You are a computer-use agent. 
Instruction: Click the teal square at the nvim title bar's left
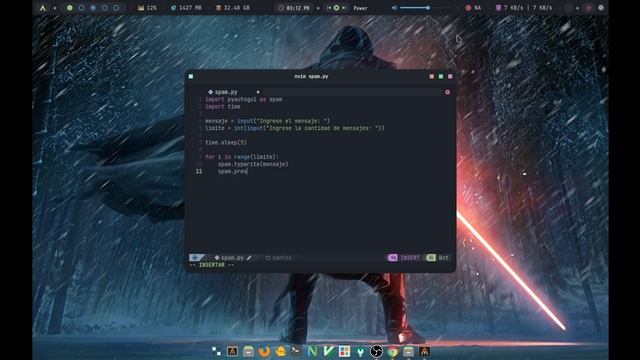coord(191,76)
